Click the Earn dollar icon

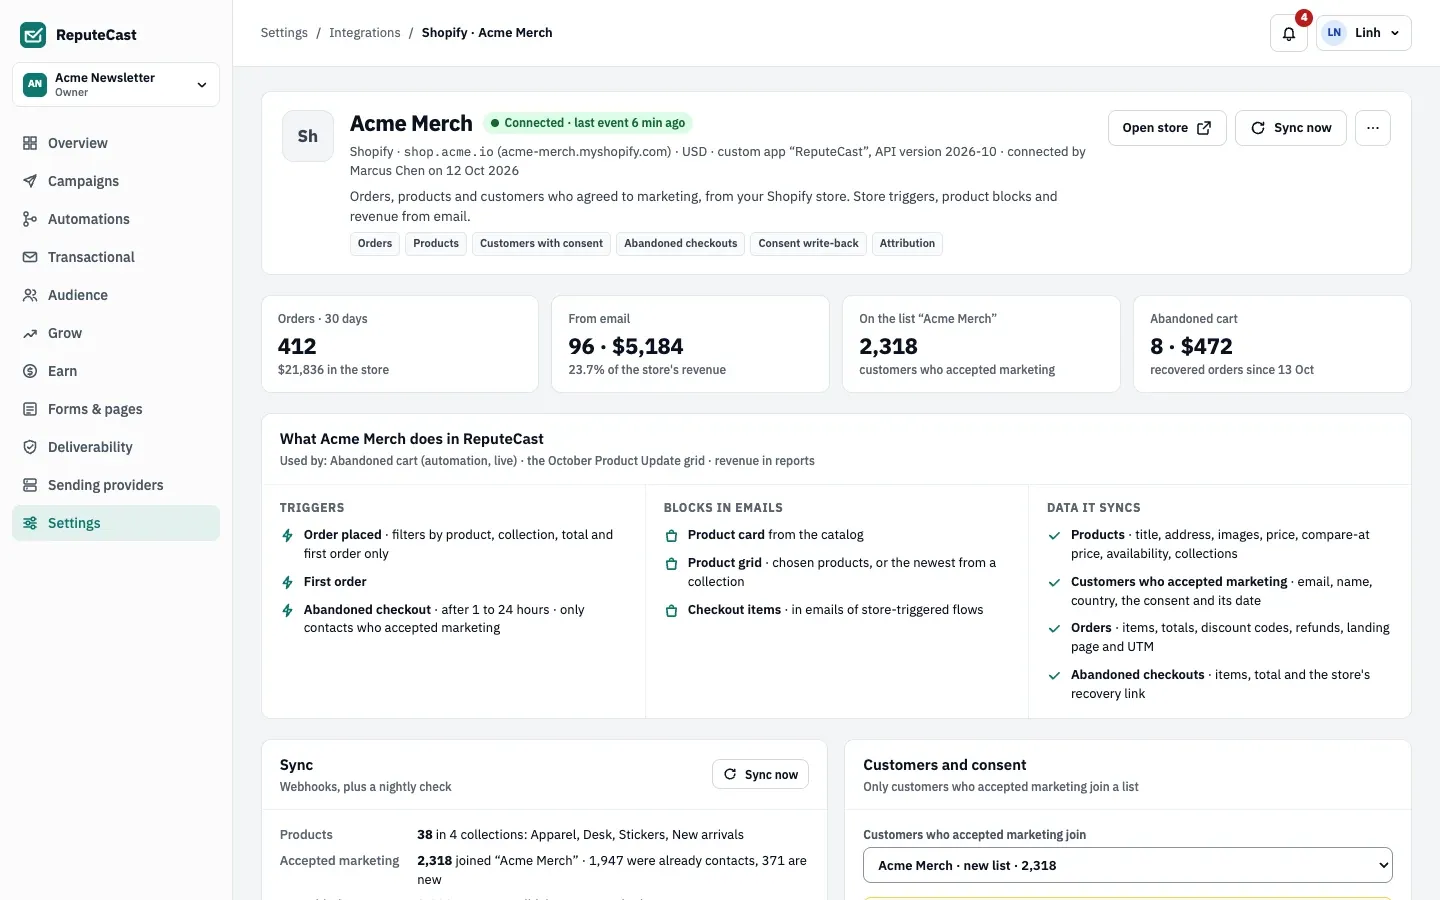coord(30,371)
